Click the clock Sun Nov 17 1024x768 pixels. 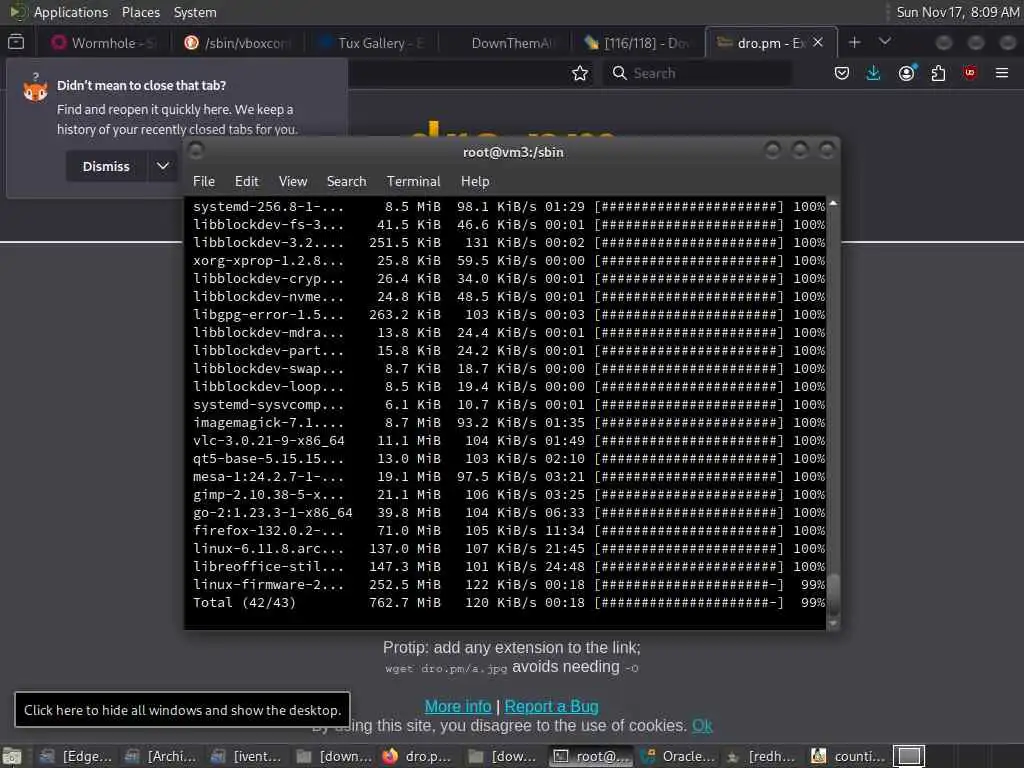coord(957,12)
